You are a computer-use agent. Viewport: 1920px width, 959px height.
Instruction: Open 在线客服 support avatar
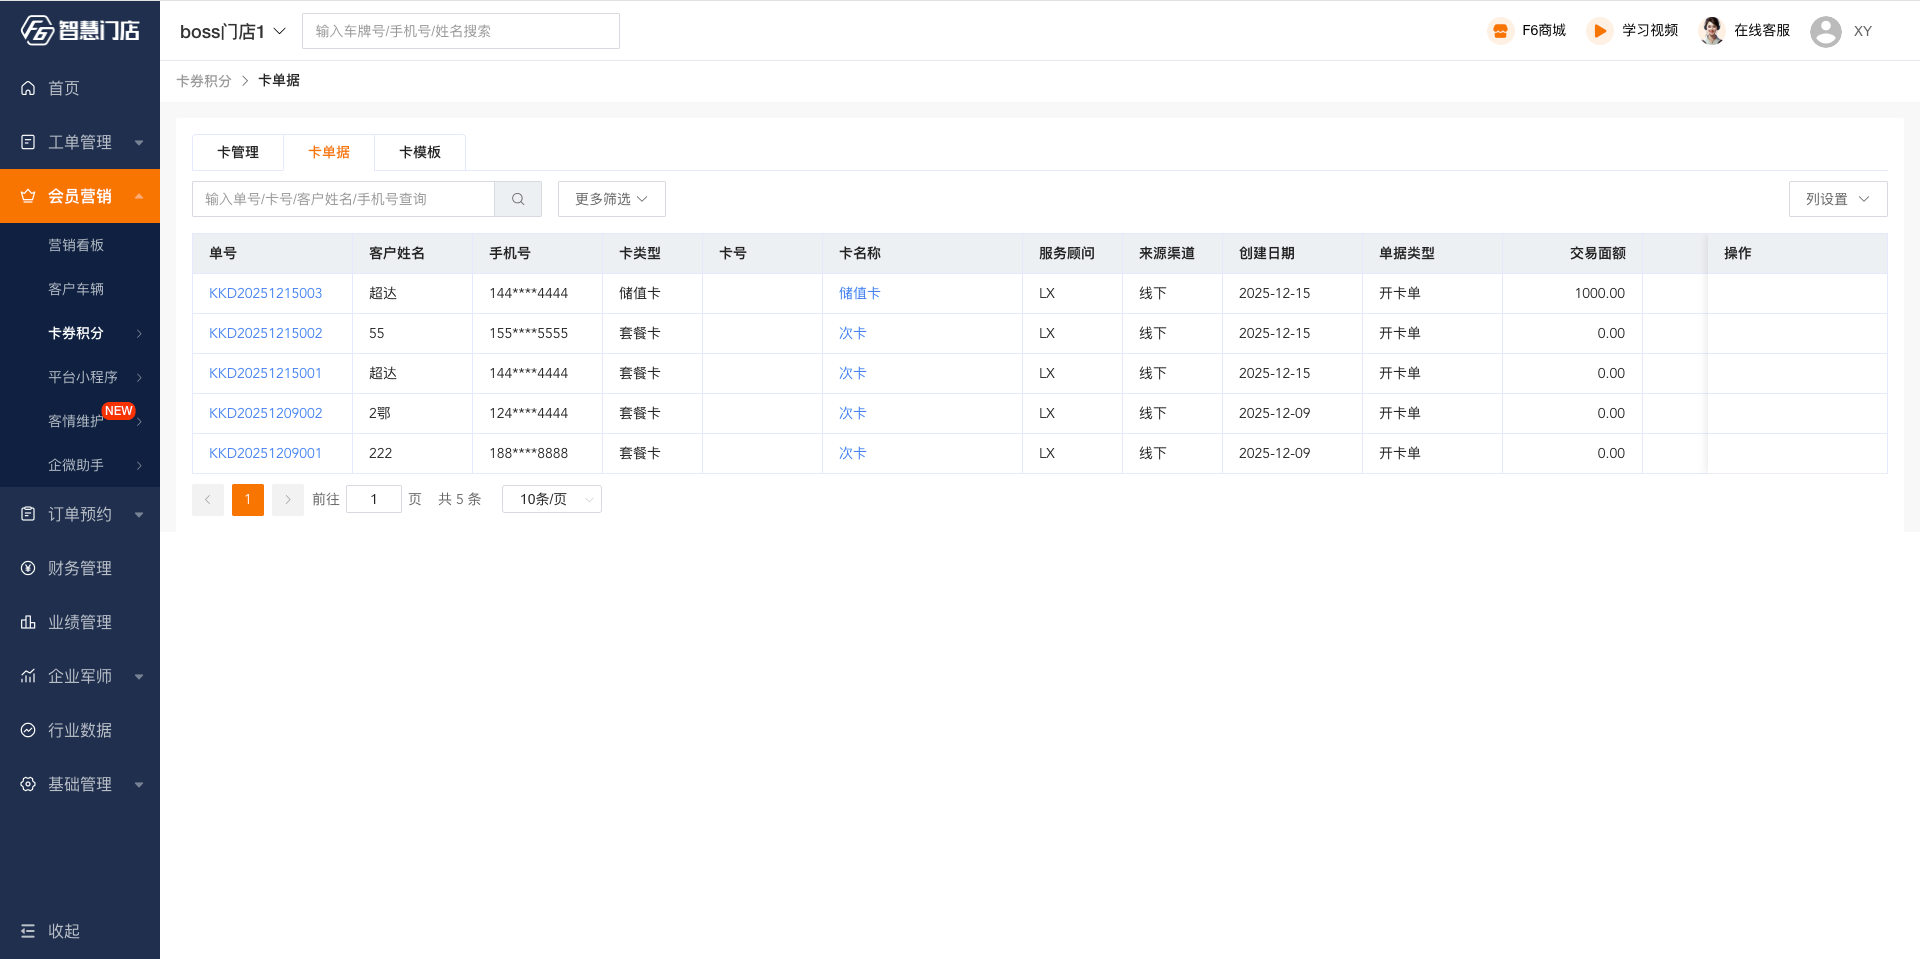coord(1711,31)
